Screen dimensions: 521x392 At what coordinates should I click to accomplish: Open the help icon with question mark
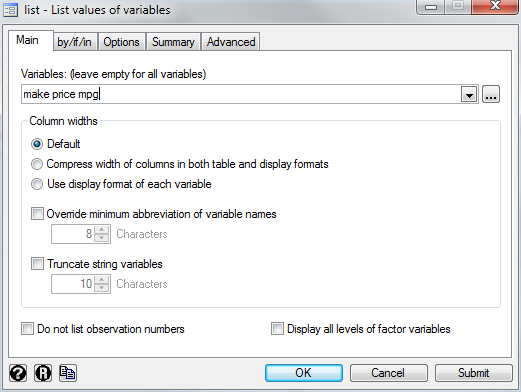click(x=18, y=373)
